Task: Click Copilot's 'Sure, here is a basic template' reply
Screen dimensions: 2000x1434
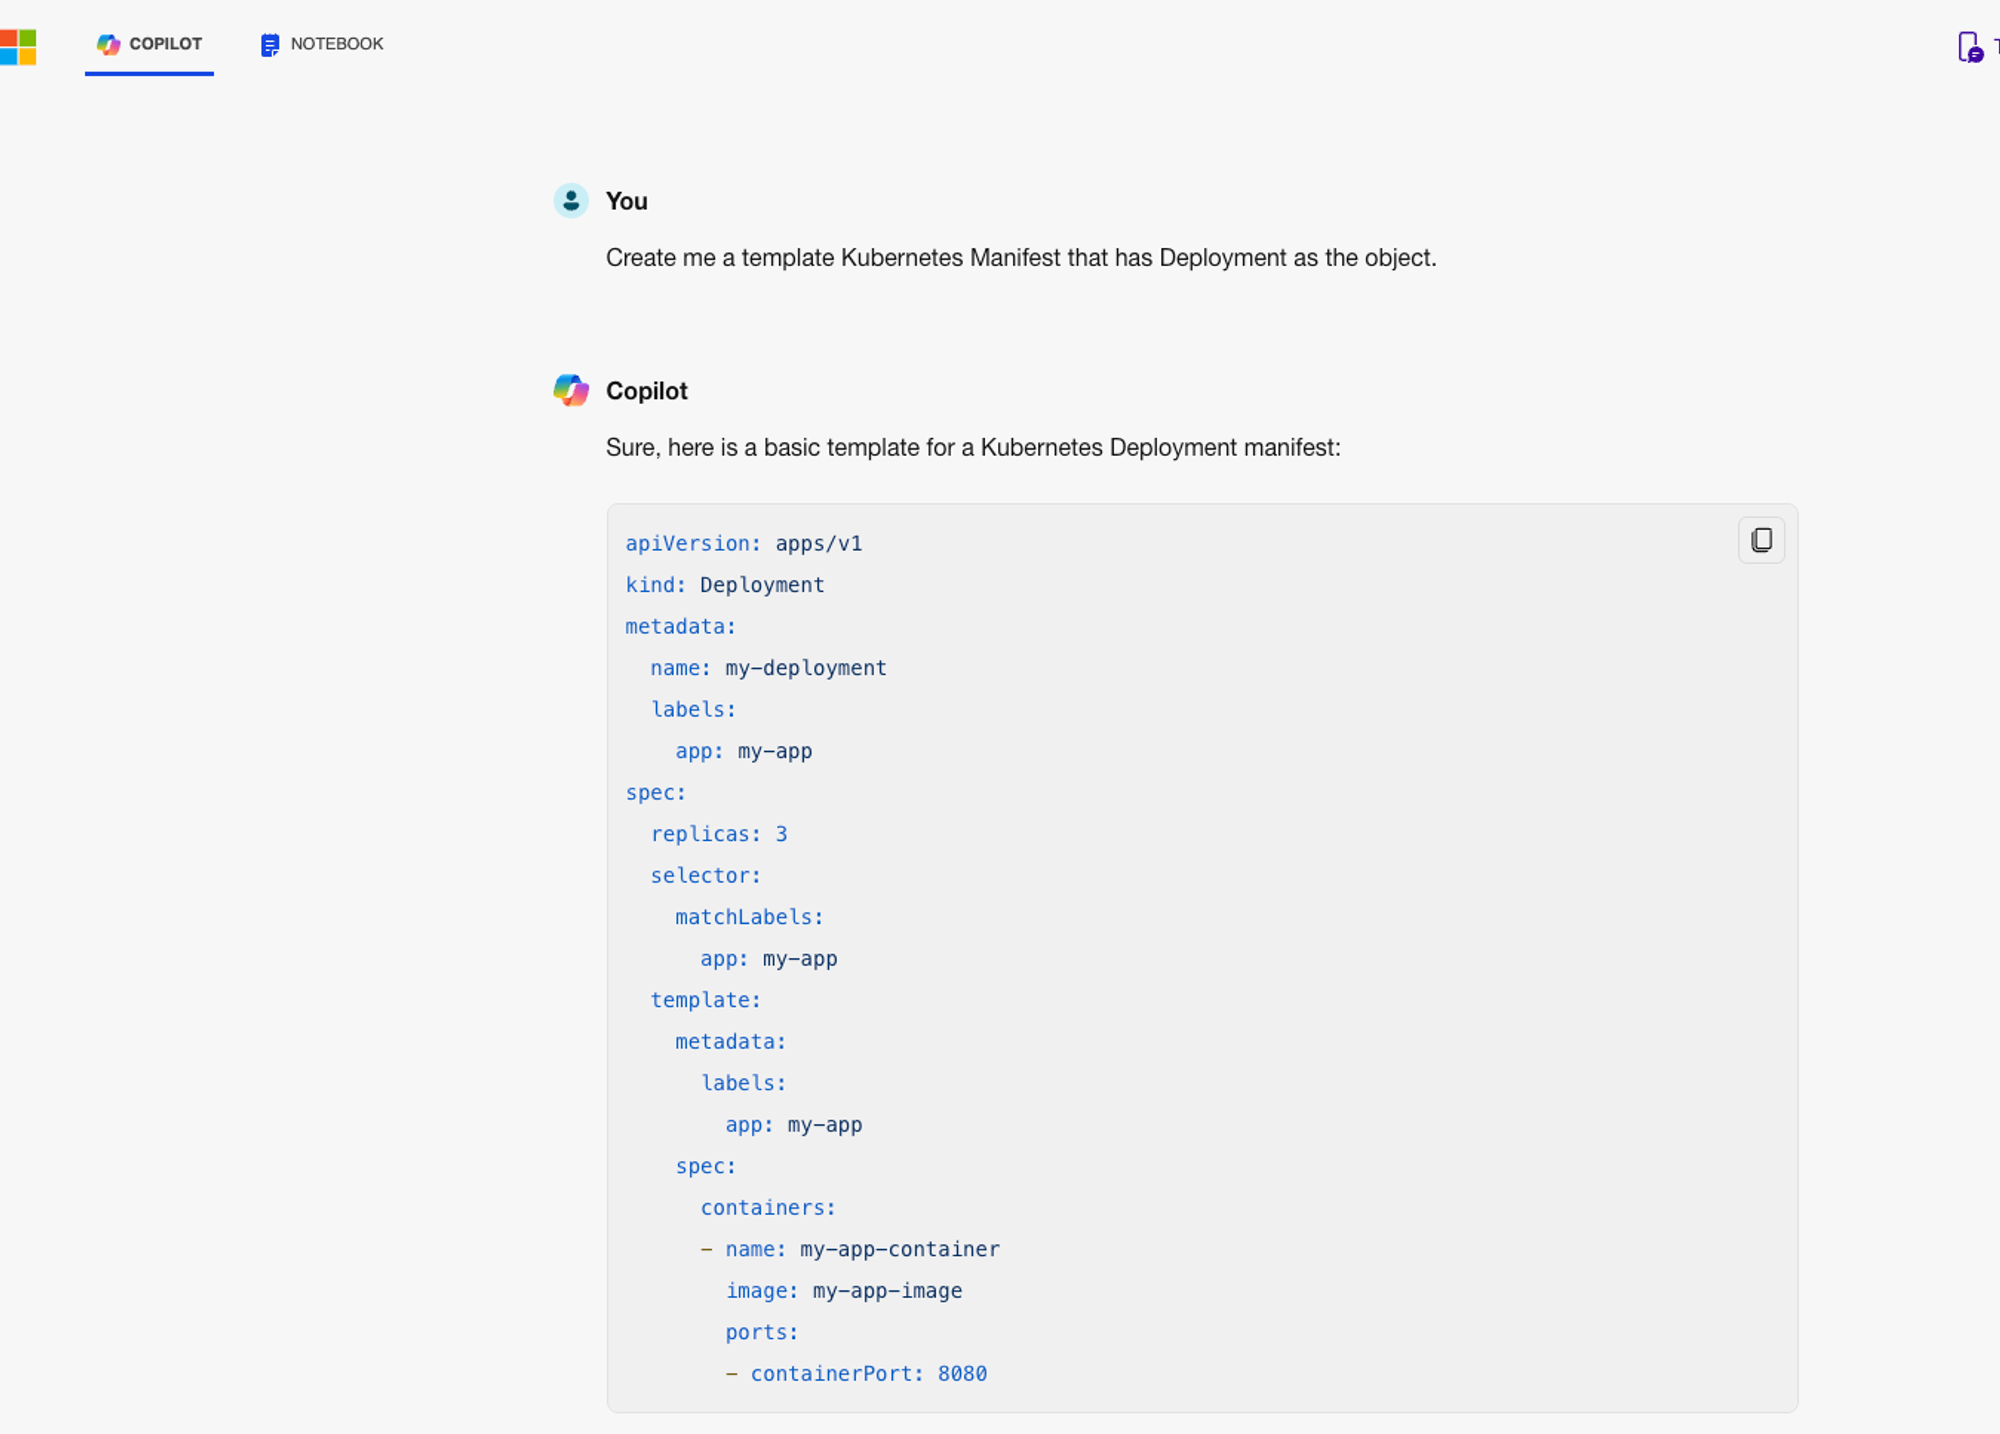Action: 972,447
